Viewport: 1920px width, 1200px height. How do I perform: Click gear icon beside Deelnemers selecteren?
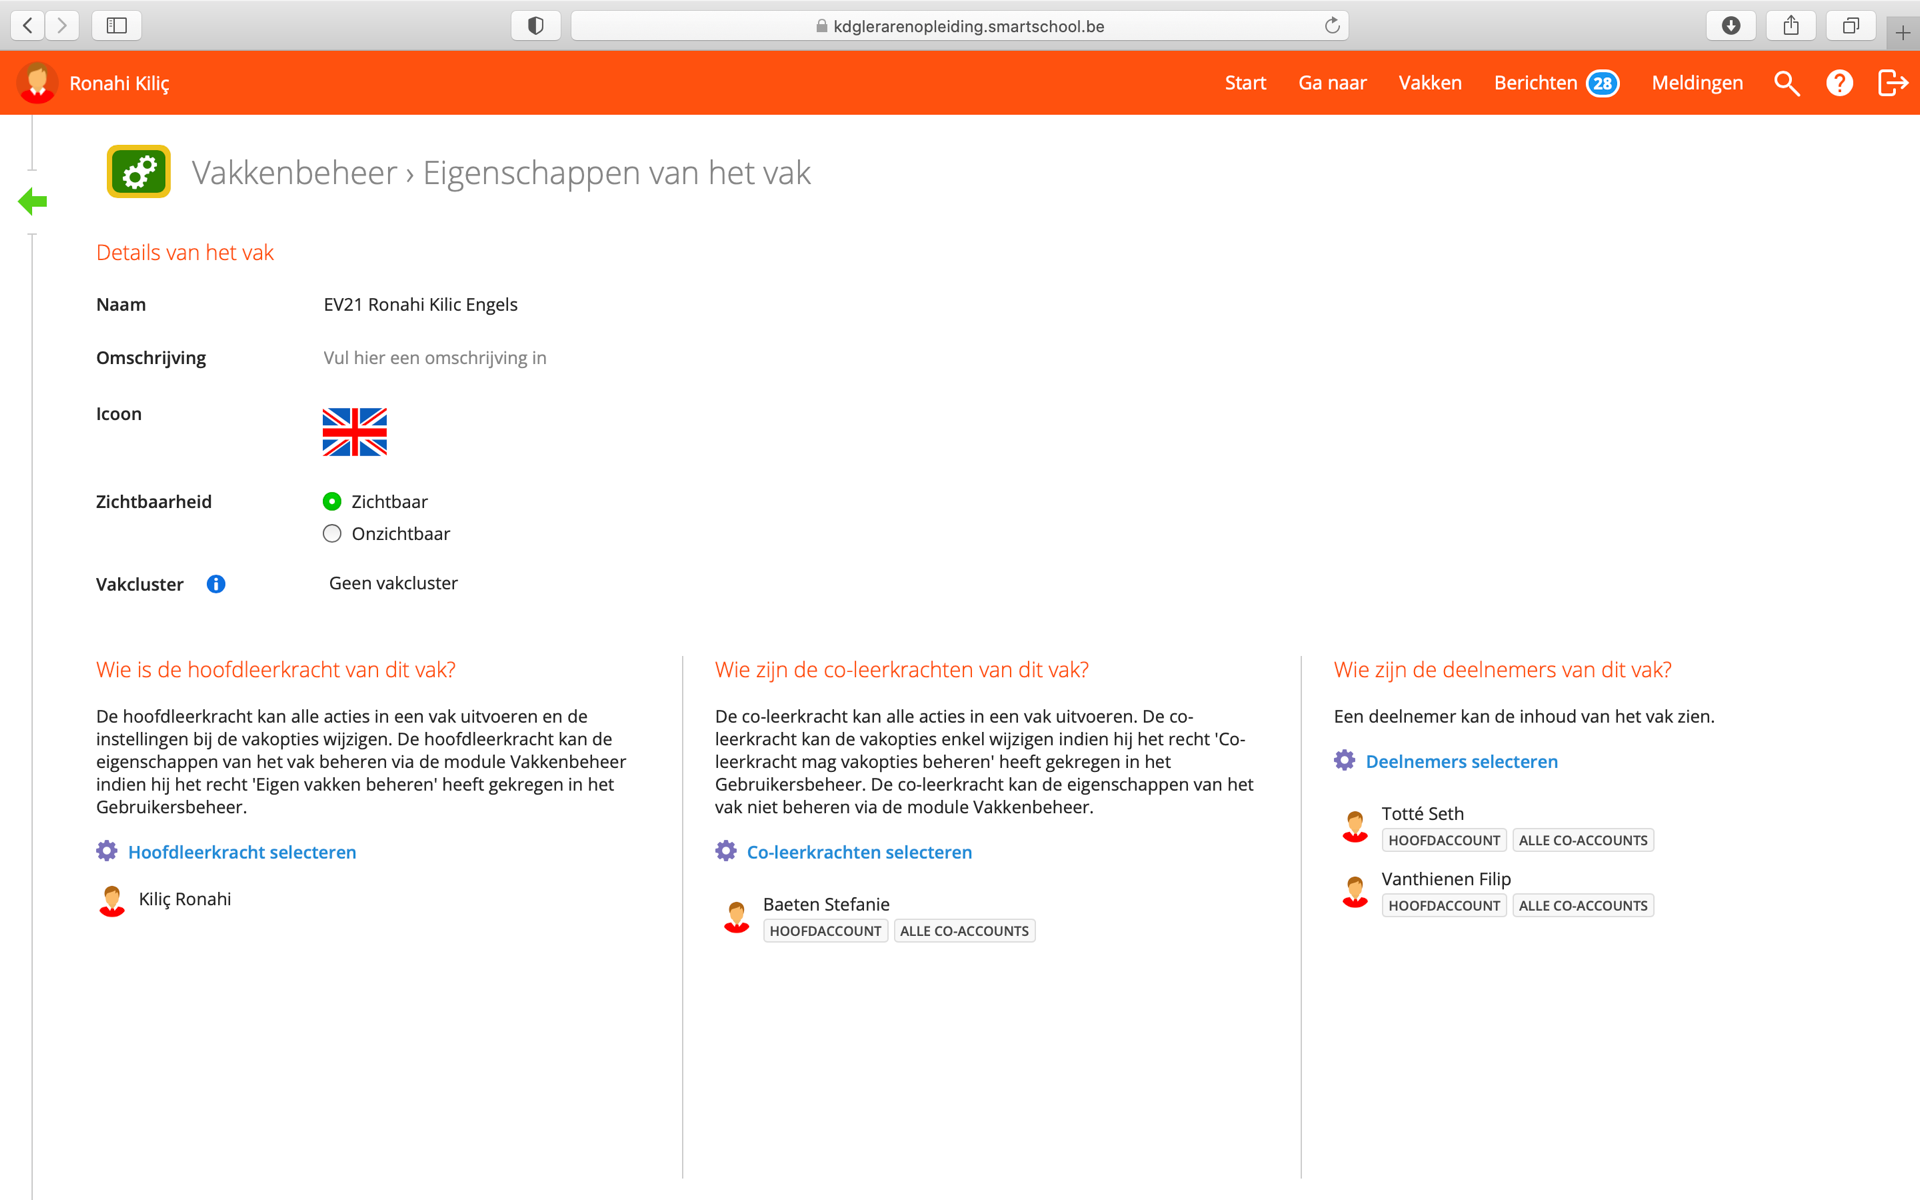point(1345,760)
